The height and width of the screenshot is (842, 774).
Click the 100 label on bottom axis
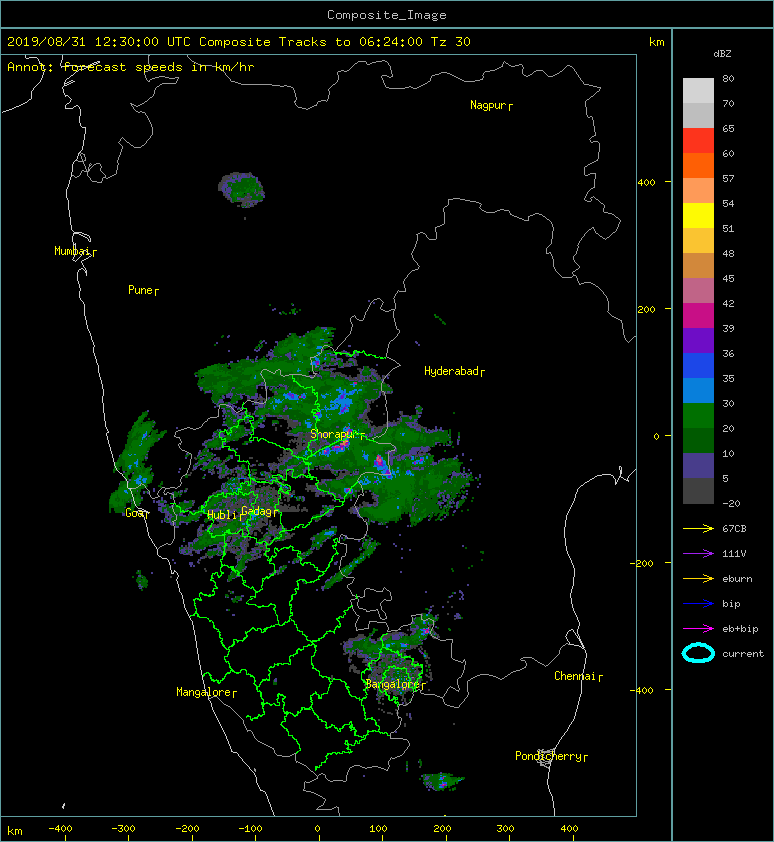tap(378, 829)
